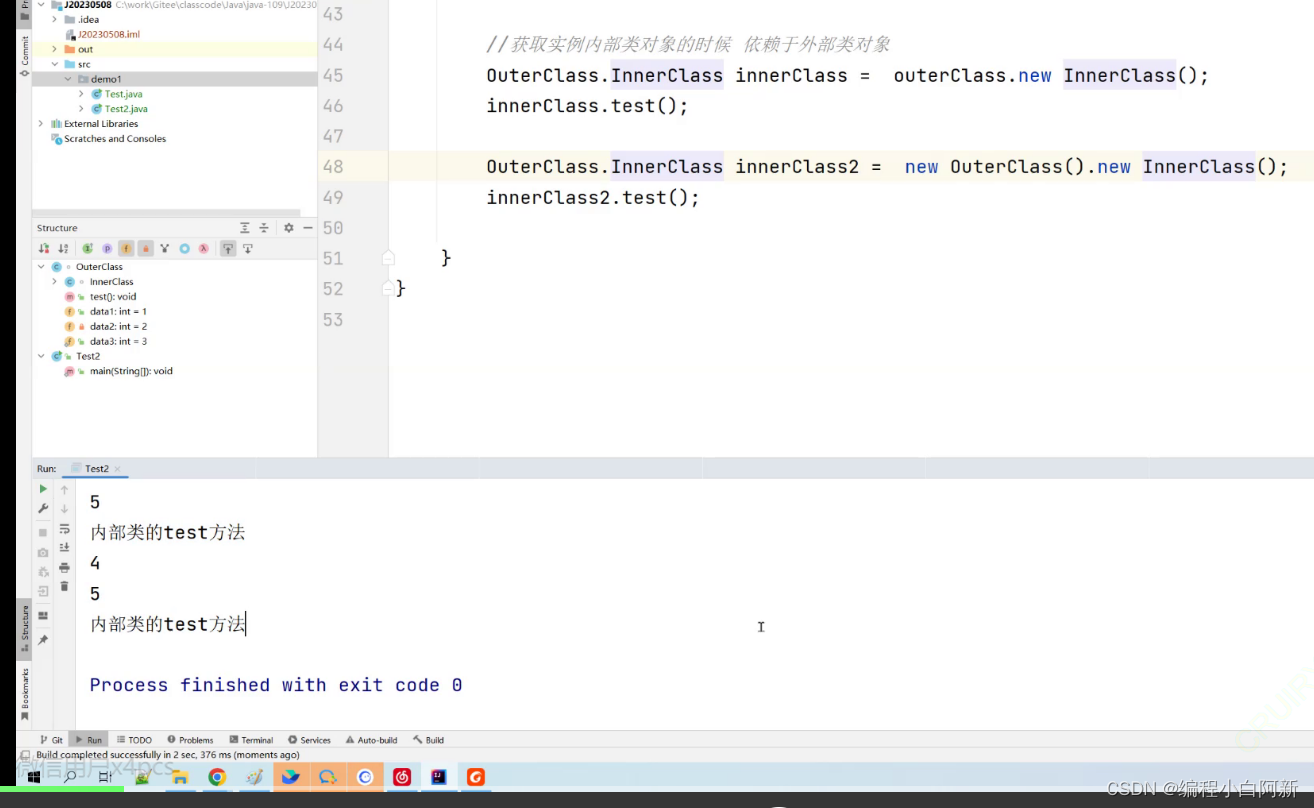Open the Run tool window tab
The width and height of the screenshot is (1314, 808).
pos(89,740)
